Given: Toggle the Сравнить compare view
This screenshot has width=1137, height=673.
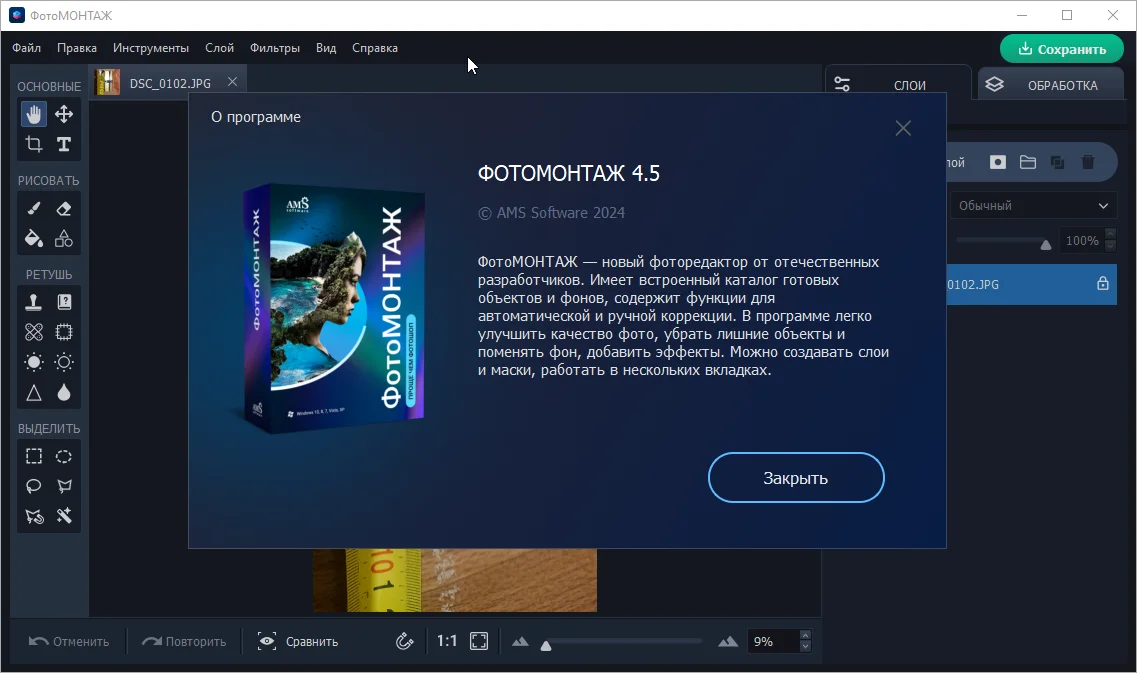Looking at the screenshot, I should point(298,641).
